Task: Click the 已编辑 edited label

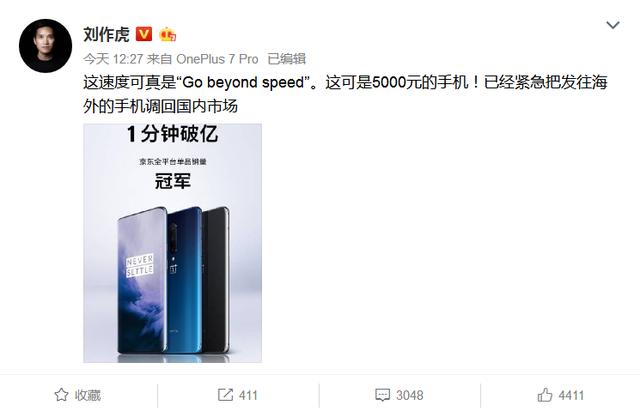Action: tap(287, 59)
